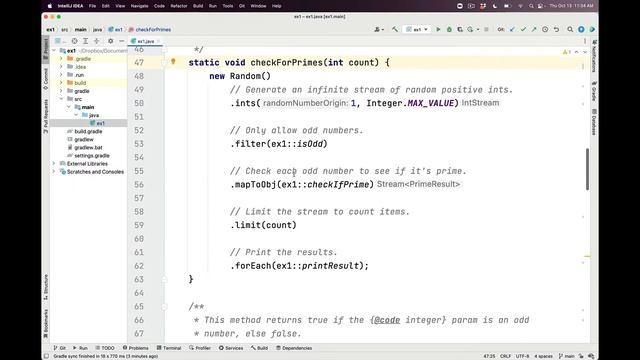This screenshot has height=360, width=640.
Task: Expand the build folder in tree
Action: click(x=61, y=83)
